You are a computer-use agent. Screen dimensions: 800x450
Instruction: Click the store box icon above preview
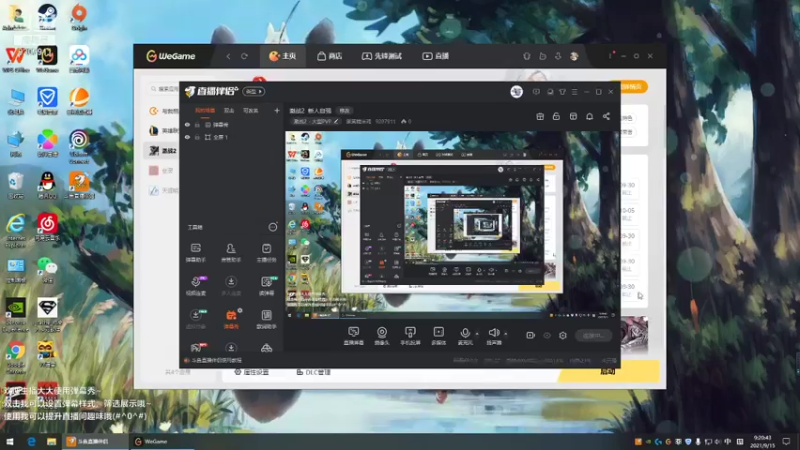click(573, 116)
